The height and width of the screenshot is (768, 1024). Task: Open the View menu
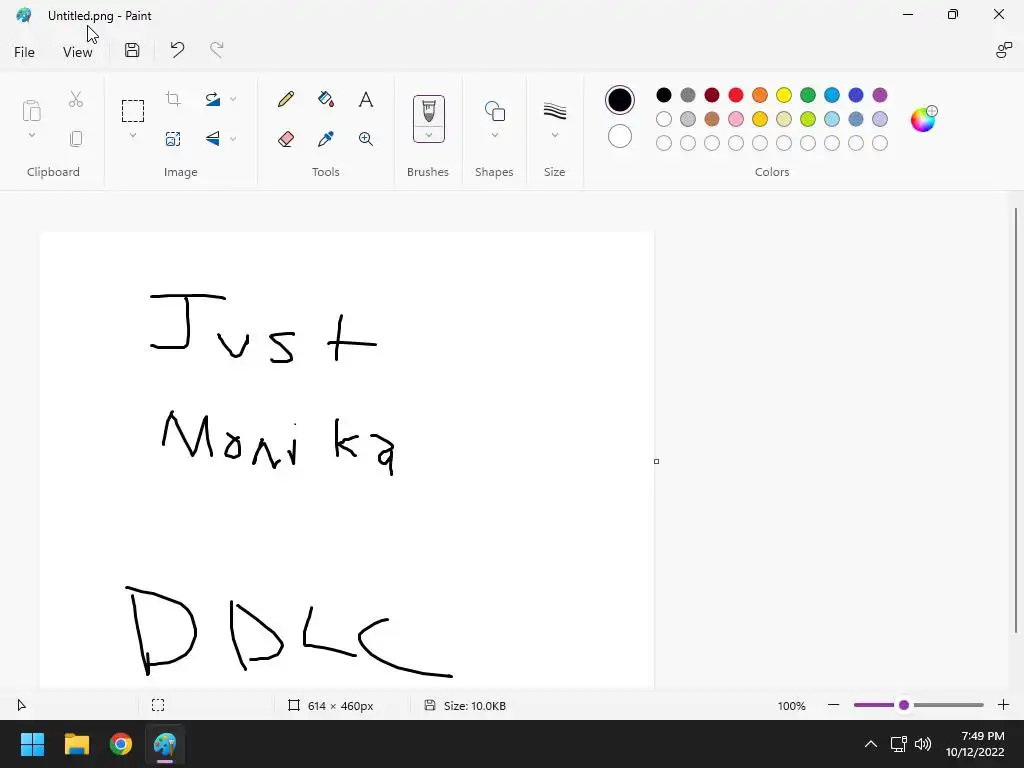(77, 52)
